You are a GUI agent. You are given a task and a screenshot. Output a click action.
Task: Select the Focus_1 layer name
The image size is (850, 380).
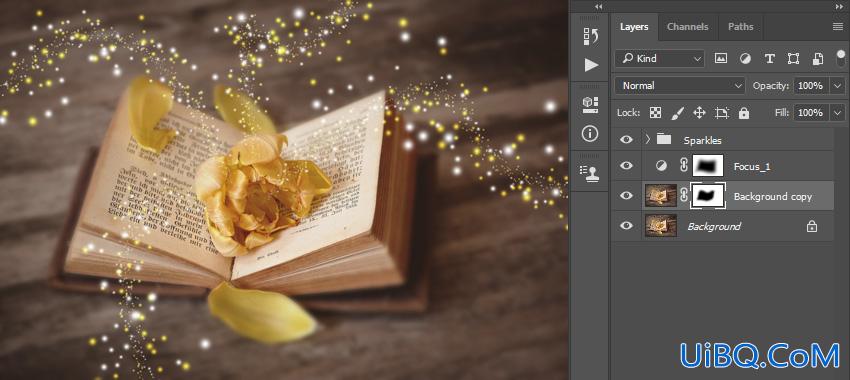point(752,167)
